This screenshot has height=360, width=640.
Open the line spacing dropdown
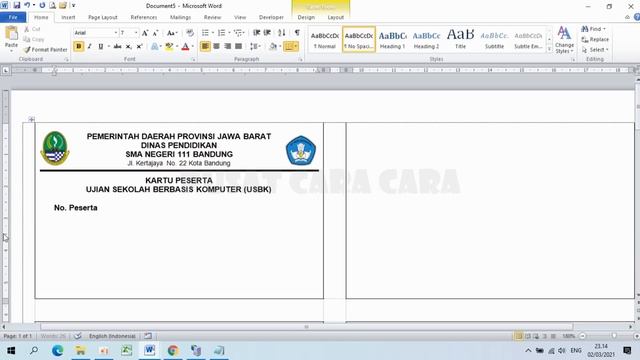coord(256,47)
